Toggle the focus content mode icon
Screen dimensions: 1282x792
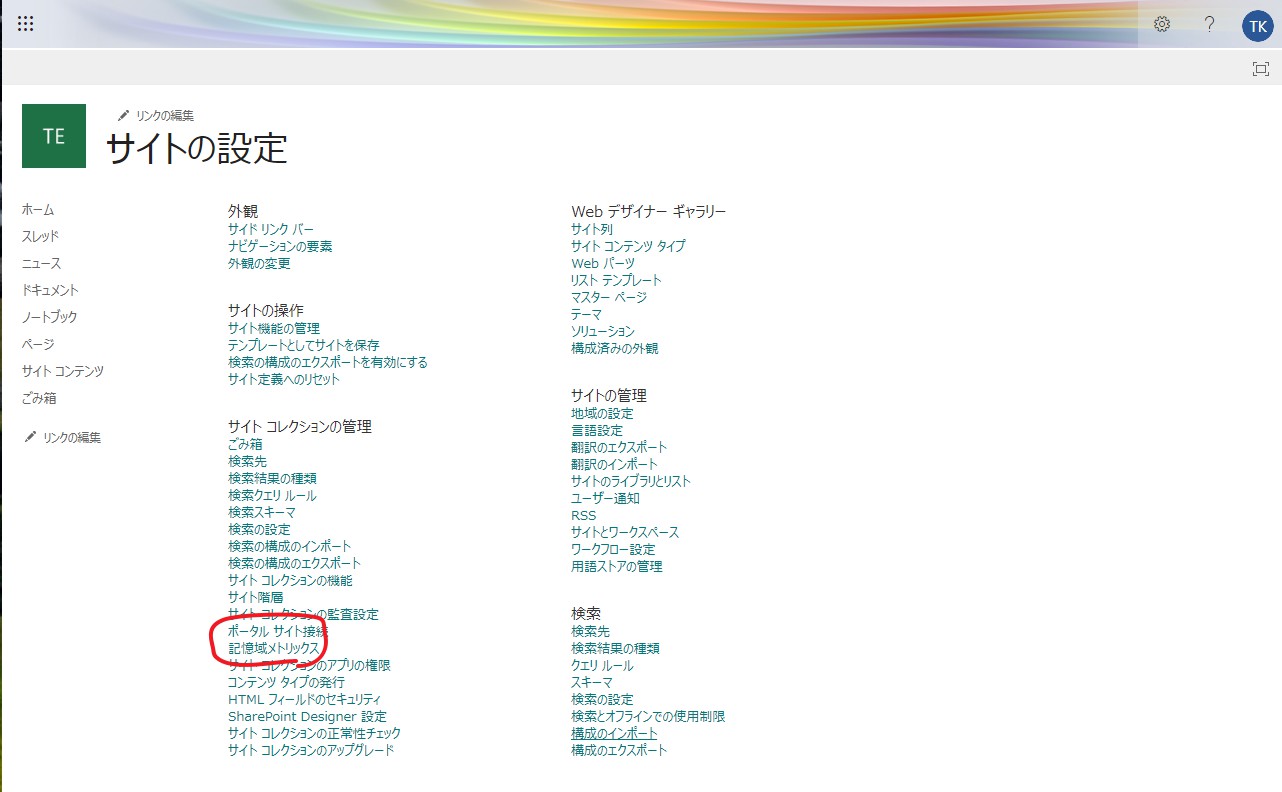tap(1261, 69)
